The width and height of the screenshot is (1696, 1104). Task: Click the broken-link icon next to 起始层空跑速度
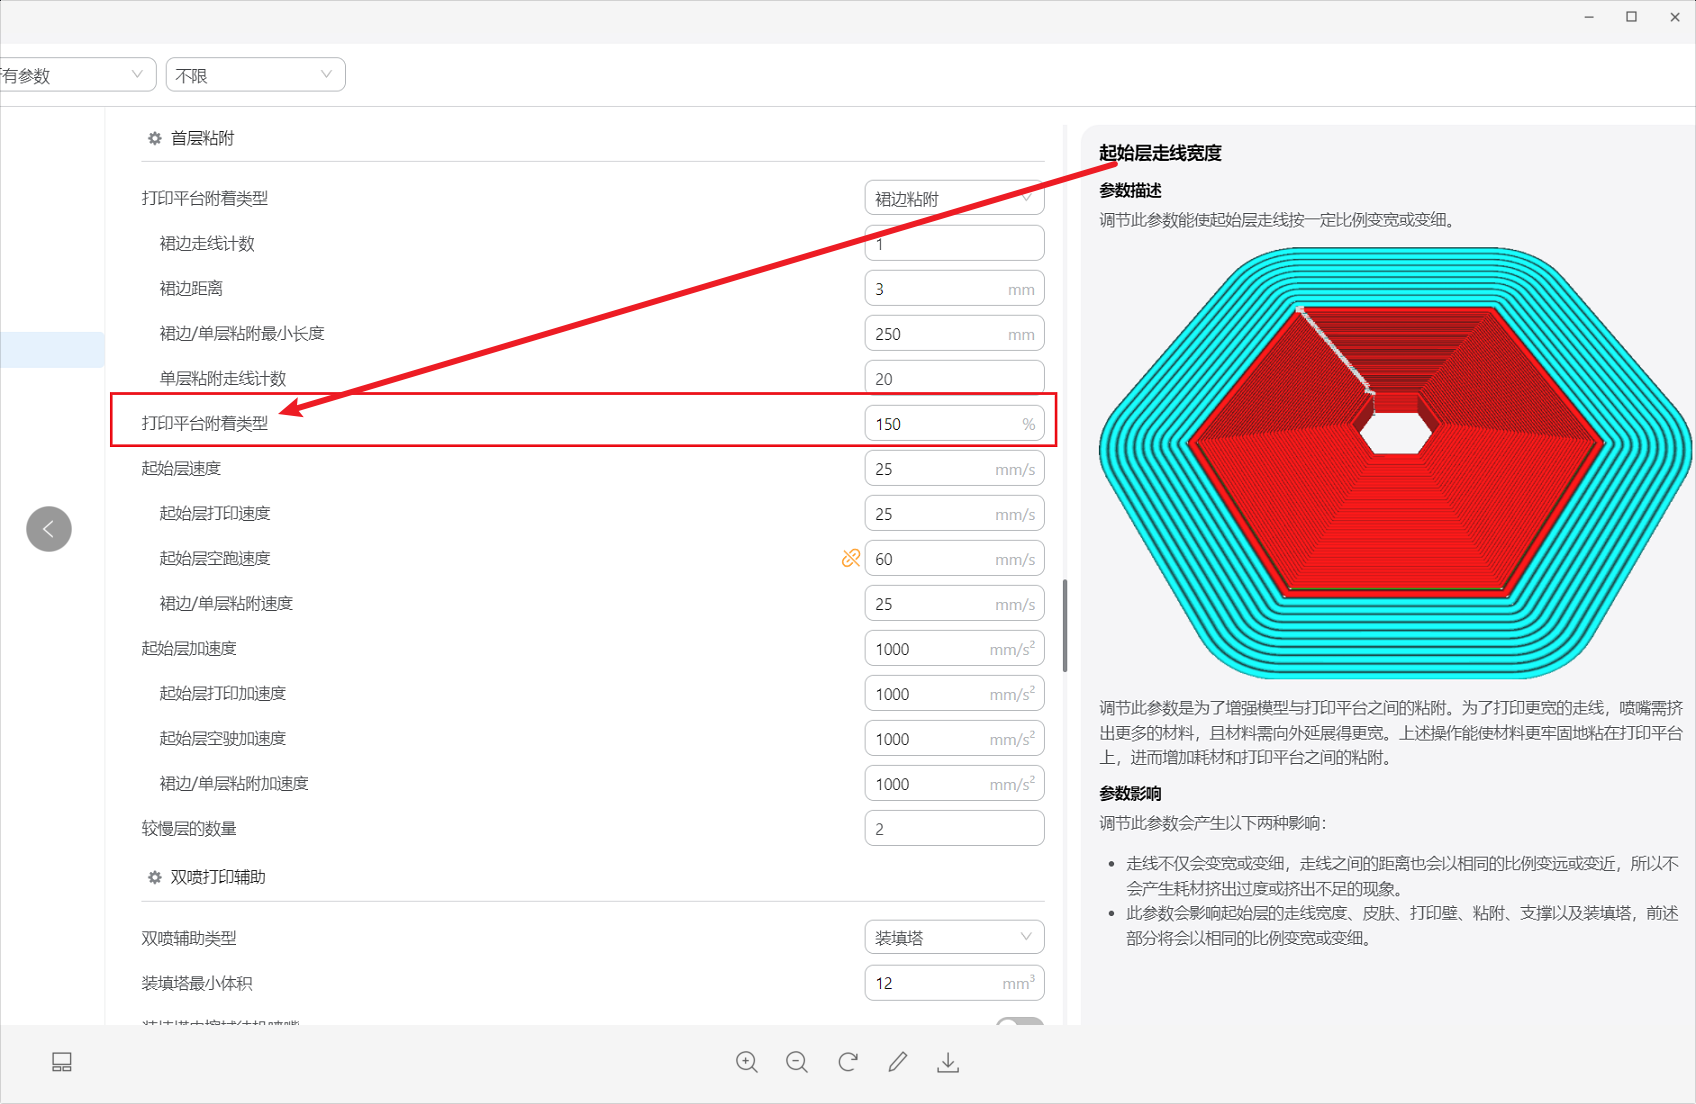pyautogui.click(x=850, y=558)
